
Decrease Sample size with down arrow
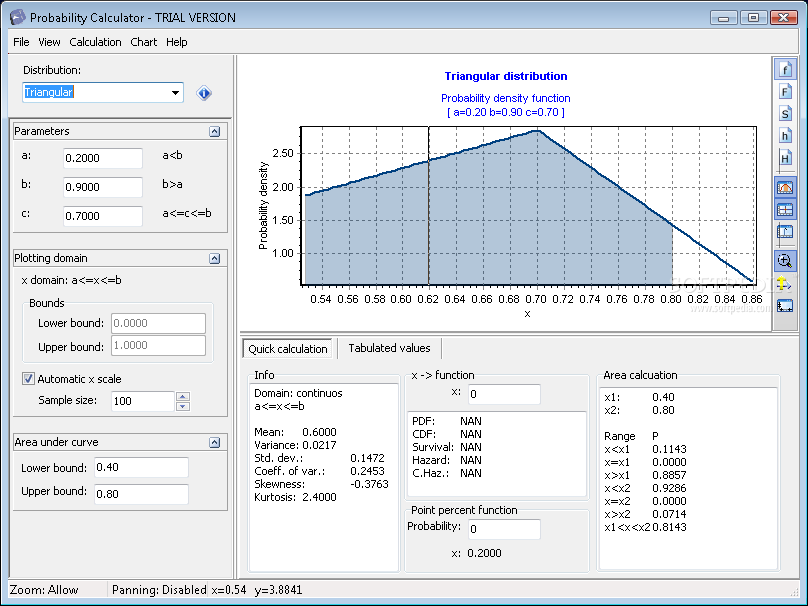(183, 407)
